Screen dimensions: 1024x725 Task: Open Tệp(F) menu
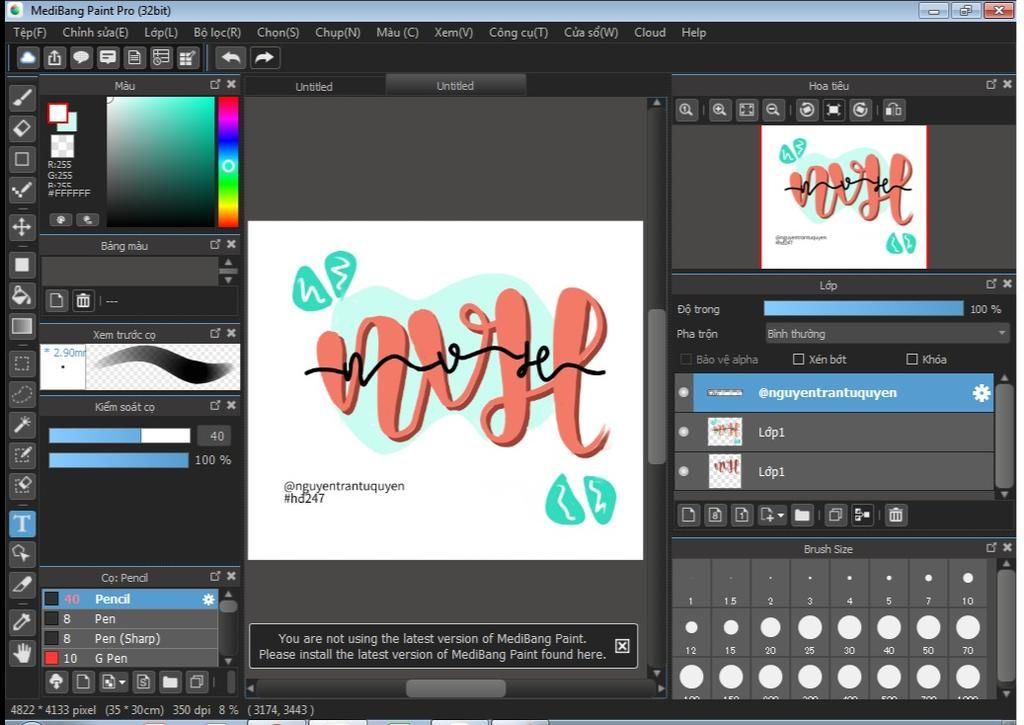coord(29,33)
